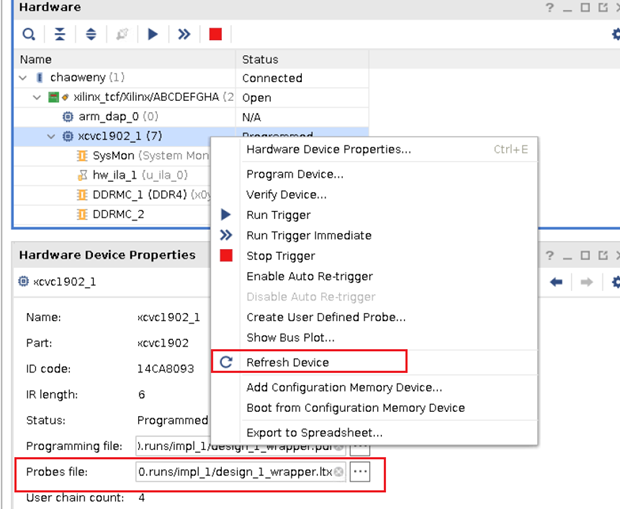
Task: Click the Expand All toolbar icon
Action: coord(91,34)
